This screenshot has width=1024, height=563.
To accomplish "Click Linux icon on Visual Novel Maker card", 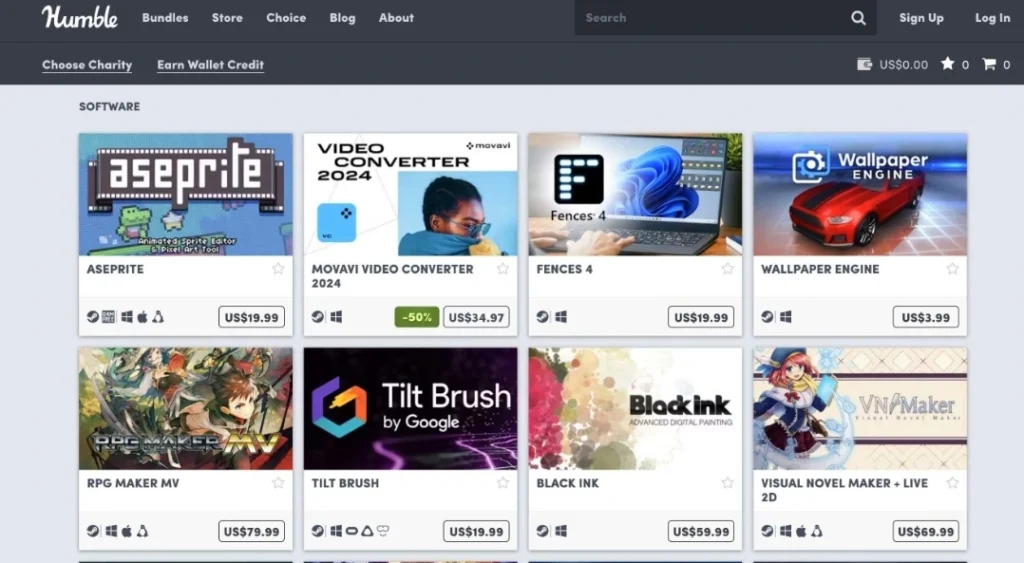I will (816, 531).
